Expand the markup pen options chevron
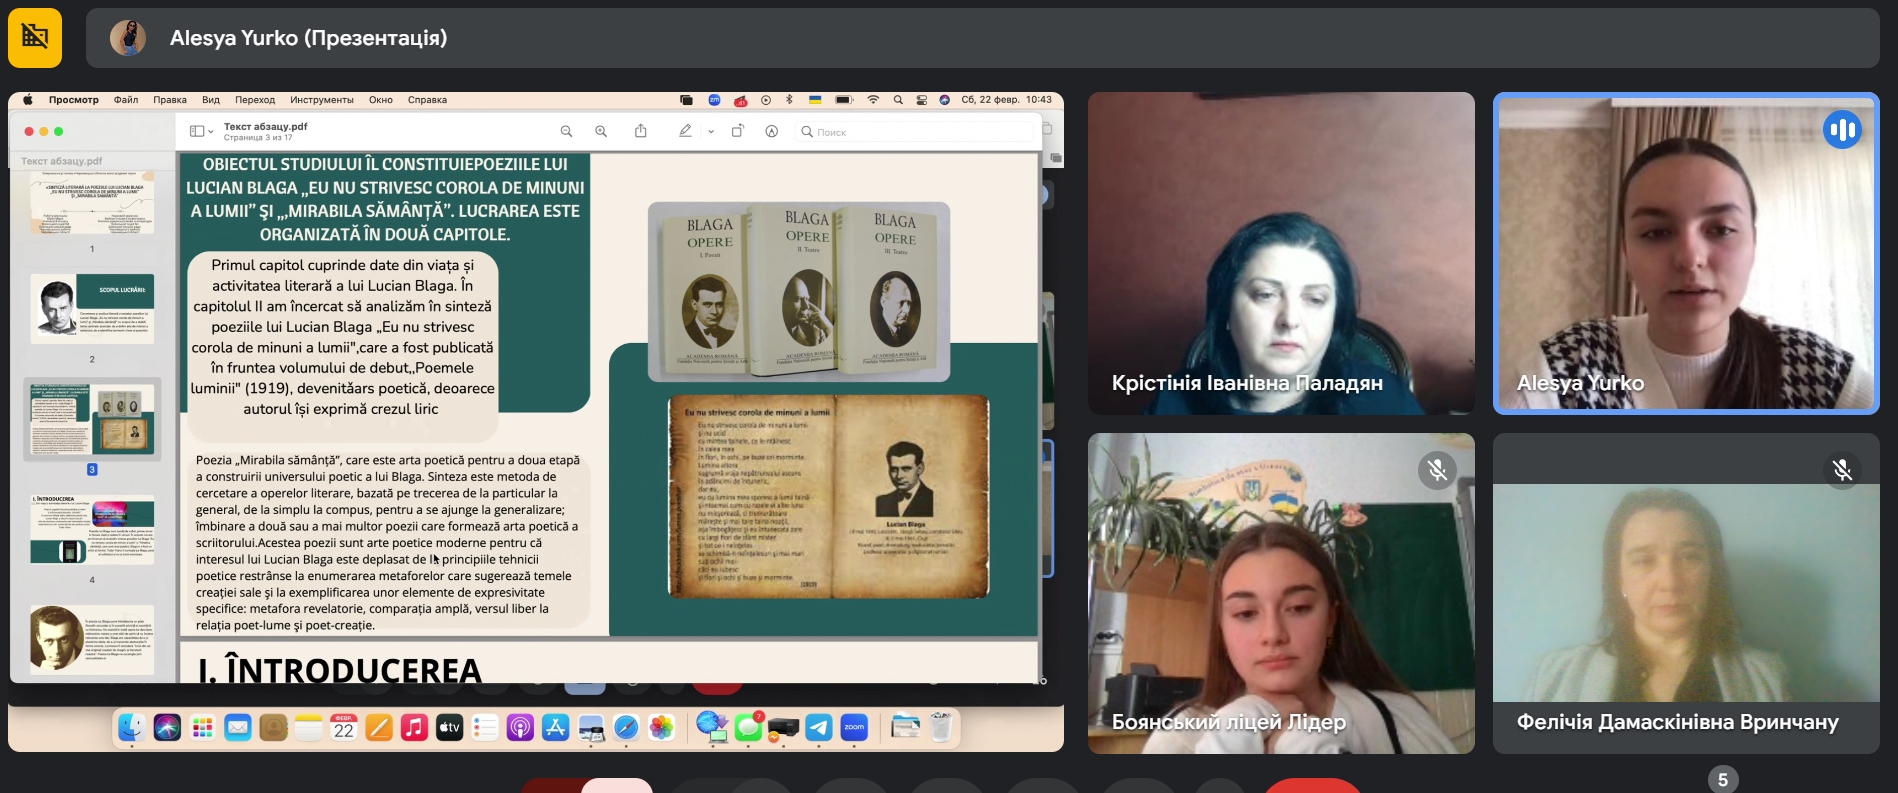Screen dimensions: 1898x793 point(711,131)
